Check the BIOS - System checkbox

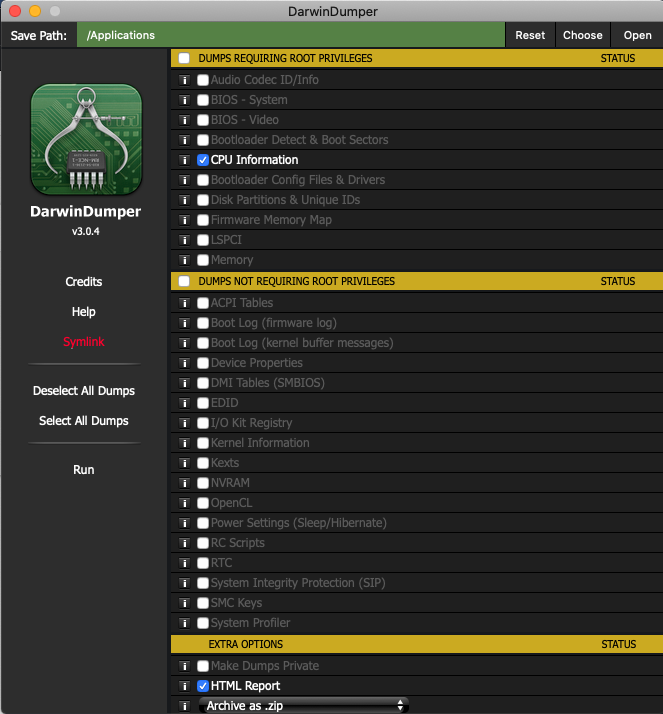pyautogui.click(x=203, y=100)
